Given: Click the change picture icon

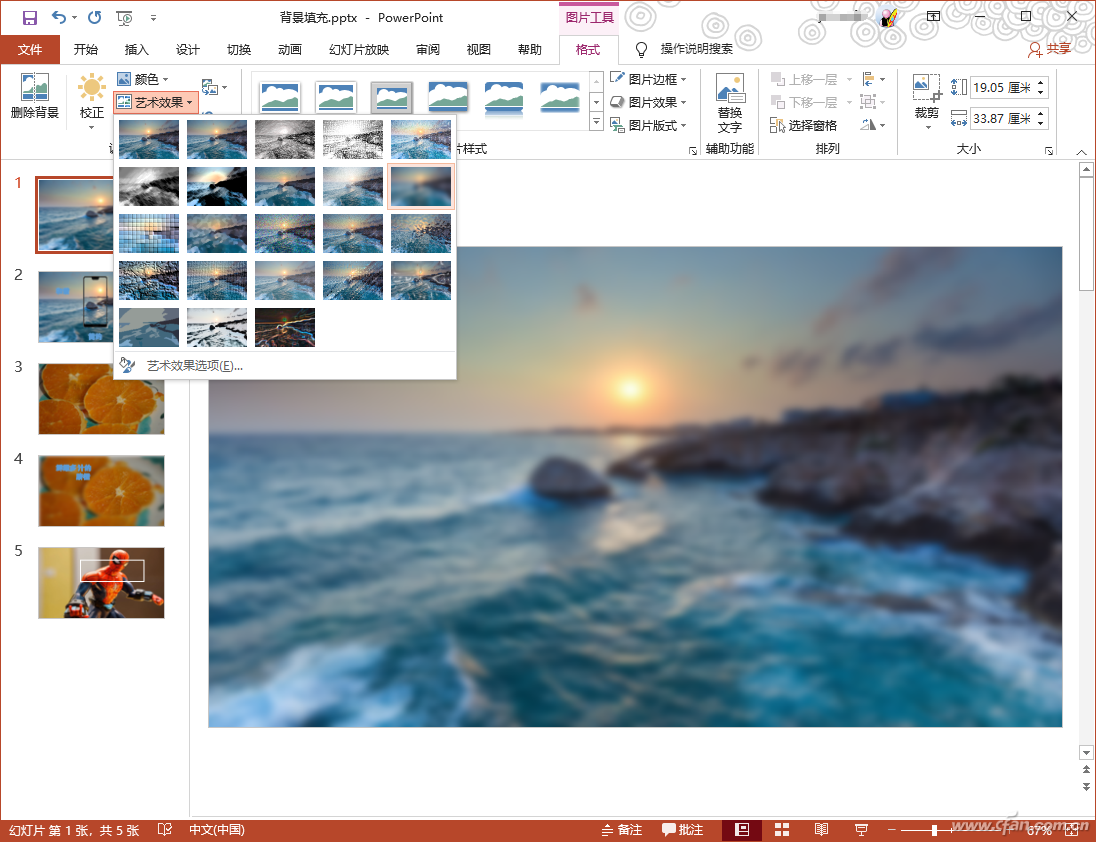Looking at the screenshot, I should pyautogui.click(x=213, y=87).
